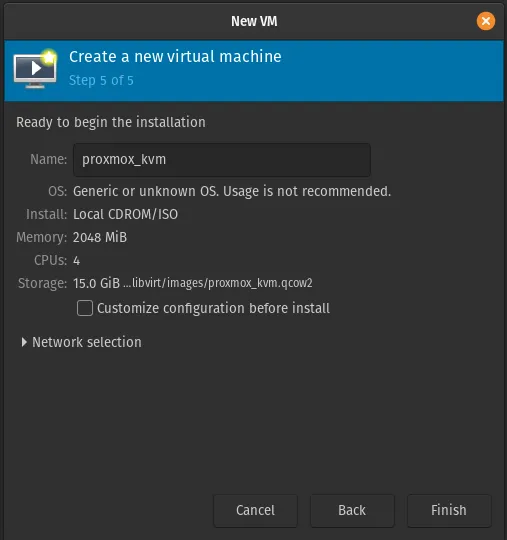The width and height of the screenshot is (507, 540).
Task: Click Finish to begin installation
Action: [449, 510]
